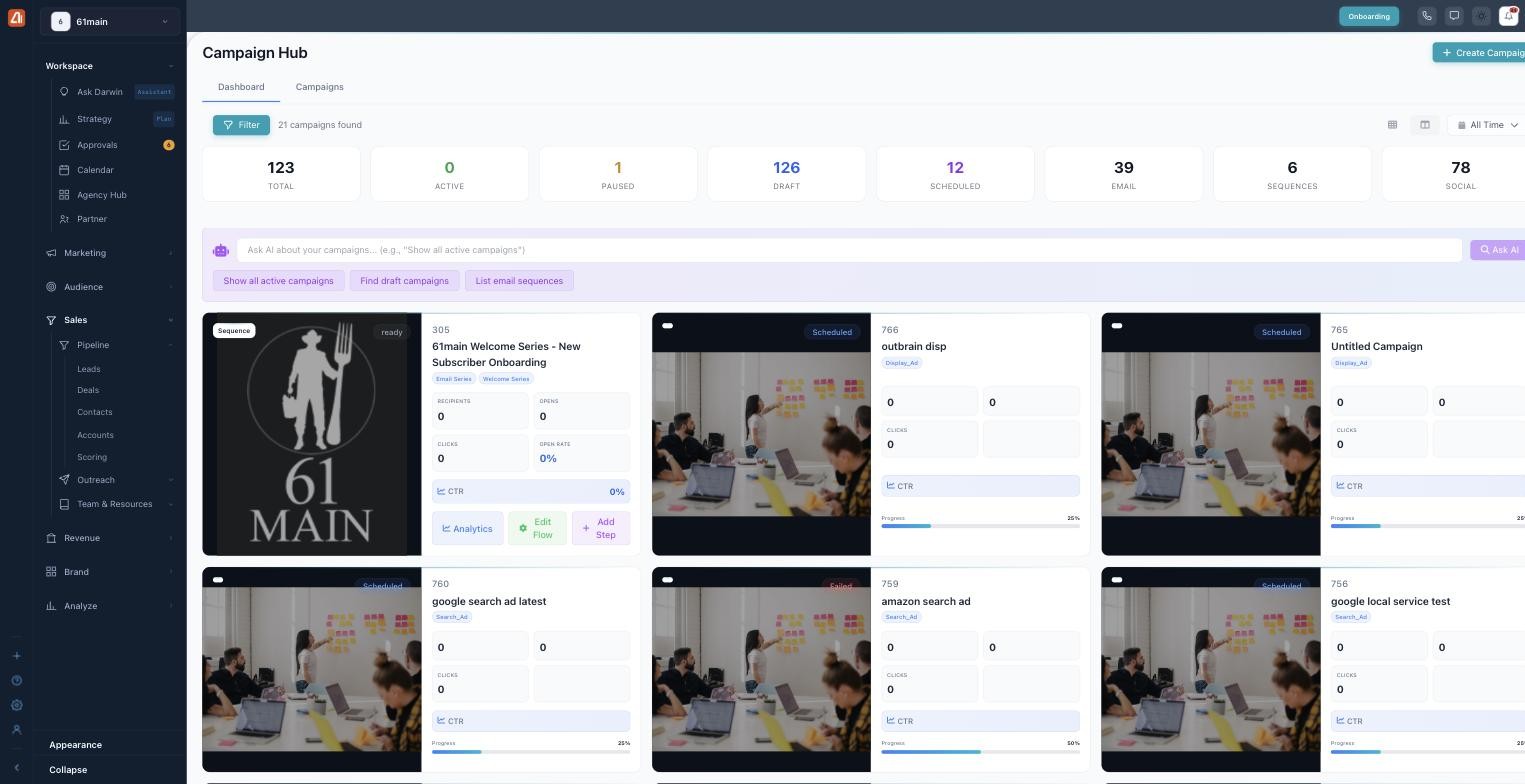Open the user profile icon in left rail
Image resolution: width=1525 pixels, height=784 pixels.
[x=16, y=730]
